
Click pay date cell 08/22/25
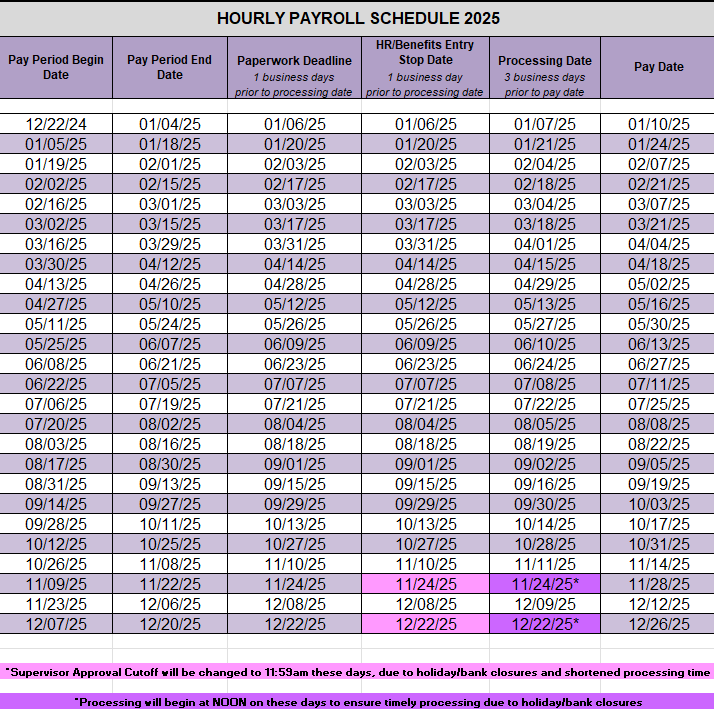tap(658, 444)
